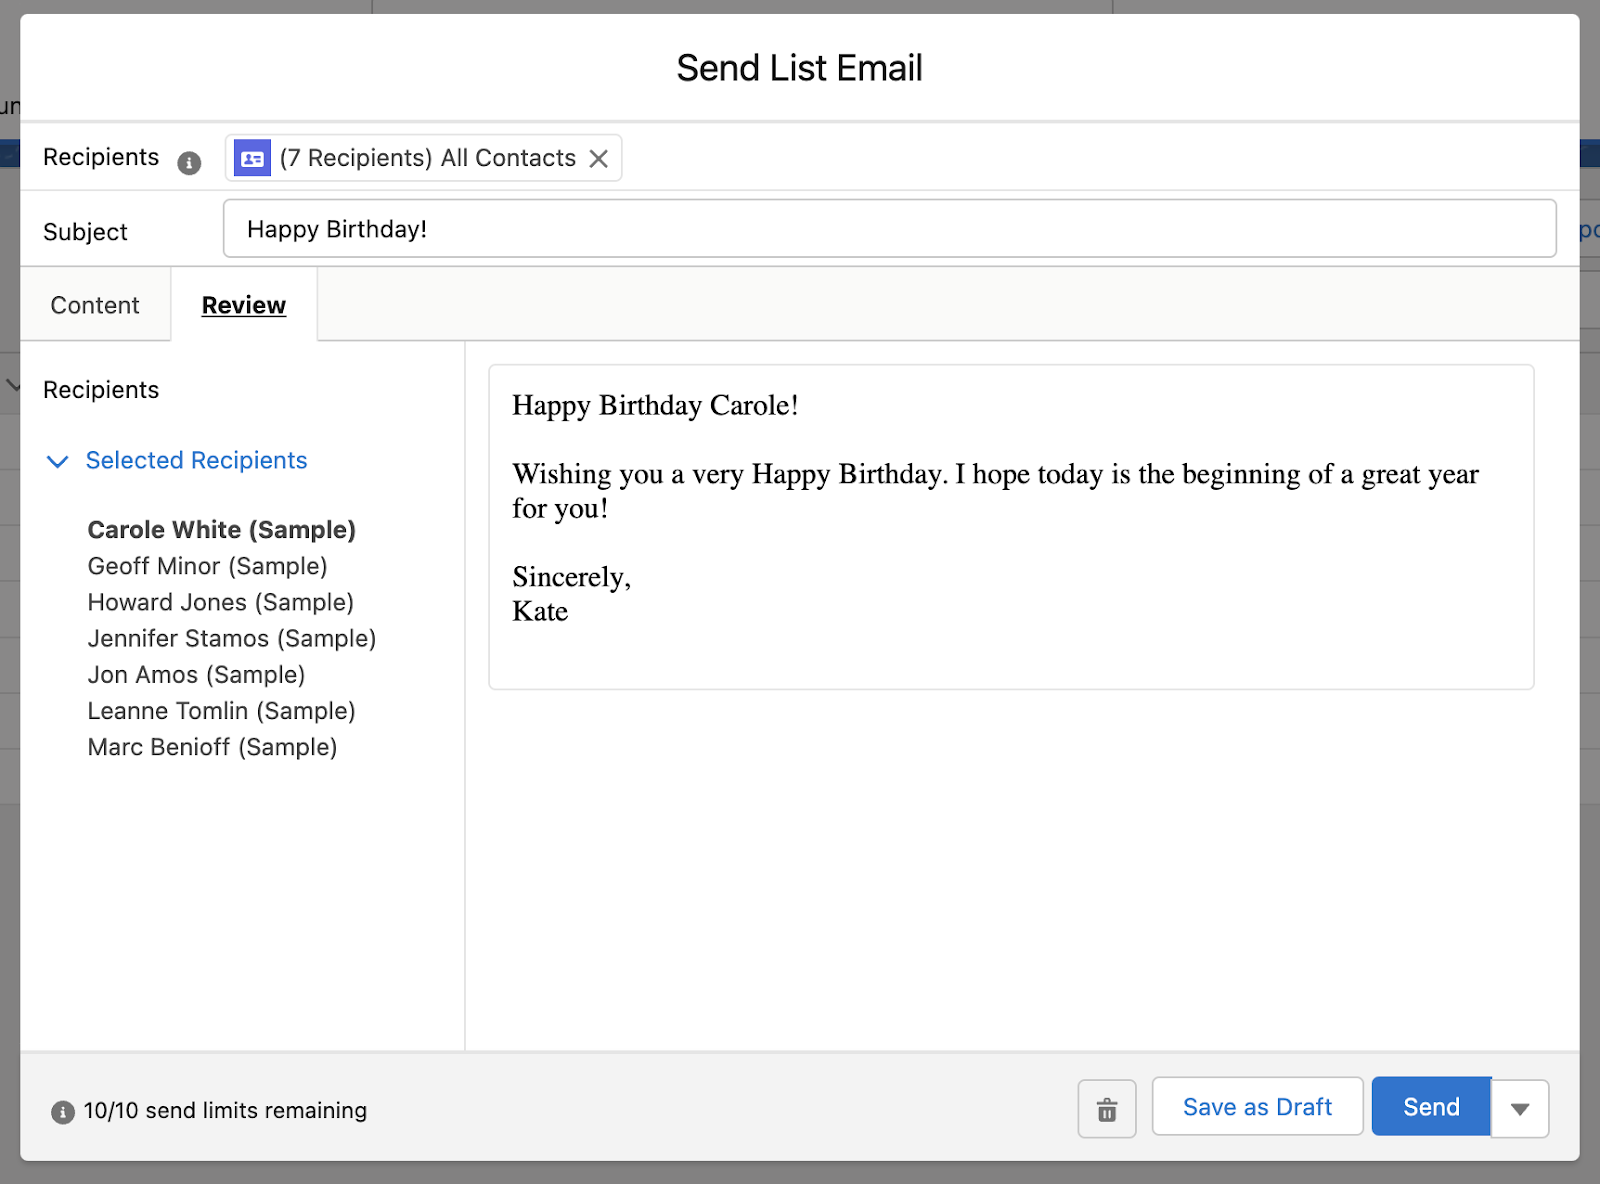The image size is (1600, 1184).
Task: Select recipient Geoff Minor (Sample)
Action: coord(208,566)
